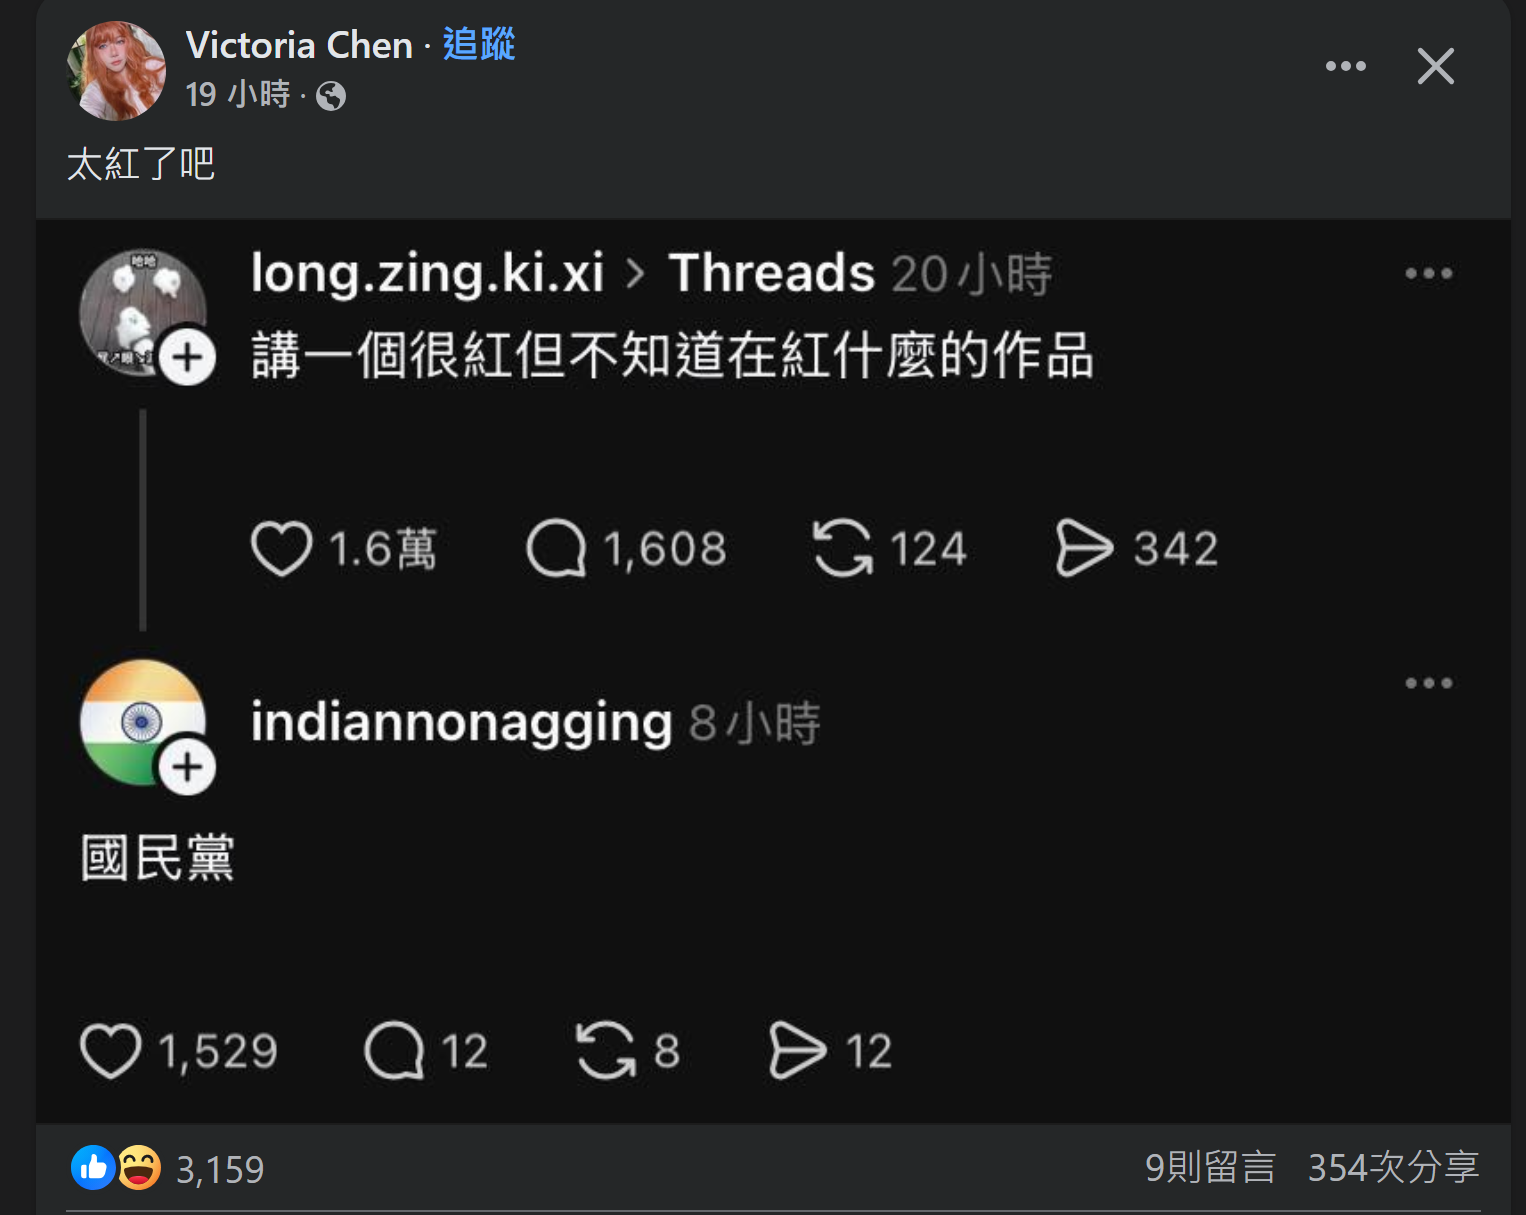Repost thread with 124 reposts
This screenshot has height=1215, width=1526.
[842, 548]
